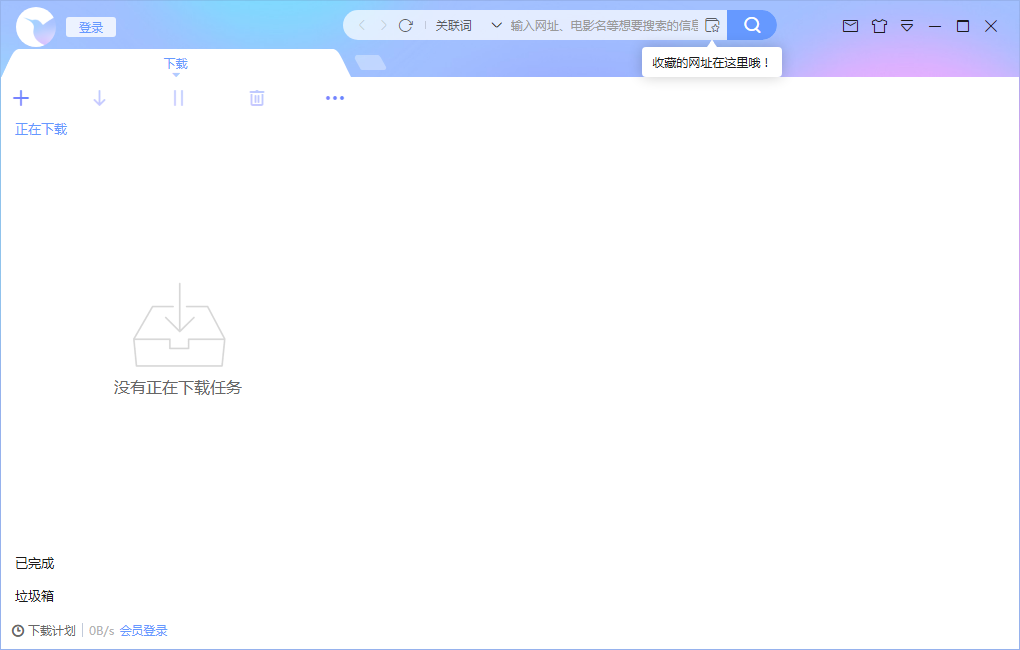1020x650 pixels.
Task: Select 已完成 category
Action: (34, 563)
